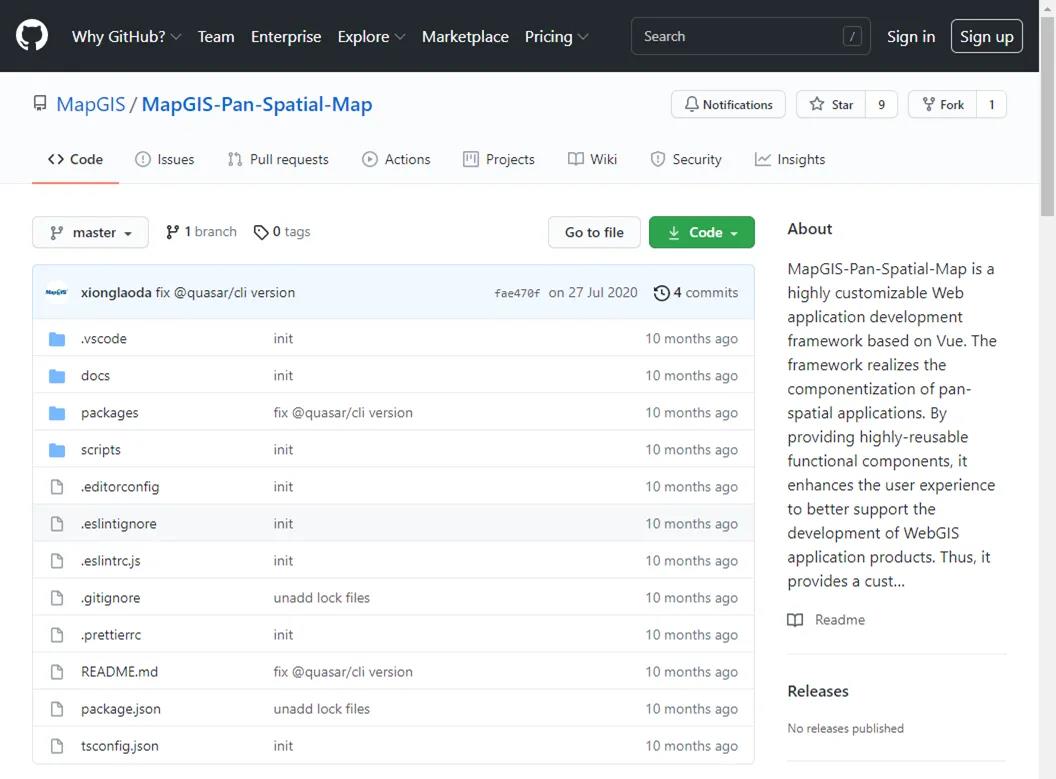Screen dimensions: 1056x779
Task: Star the MapGIS-Pan-Spatial-Map repository
Action: tap(832, 105)
